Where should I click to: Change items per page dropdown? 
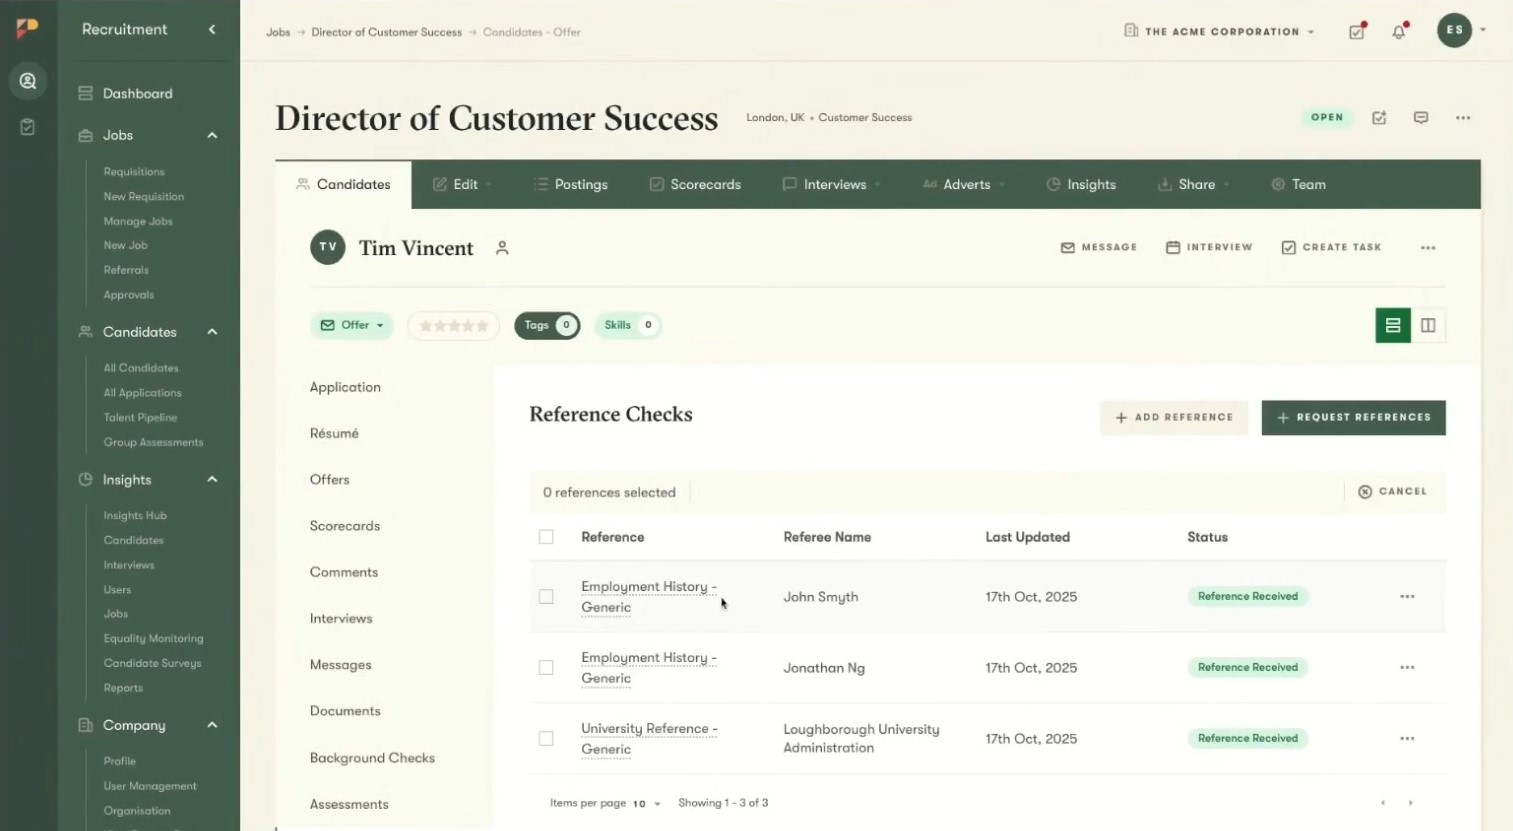tap(646, 804)
